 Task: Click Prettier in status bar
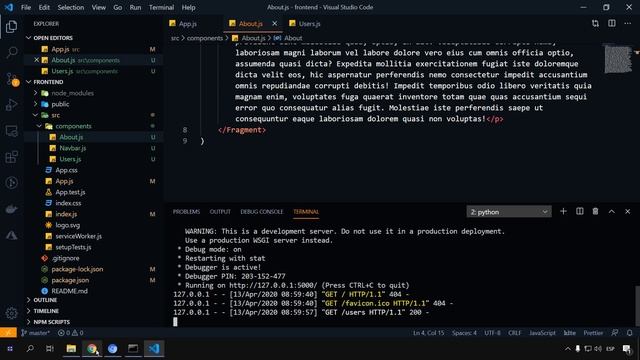593,333
